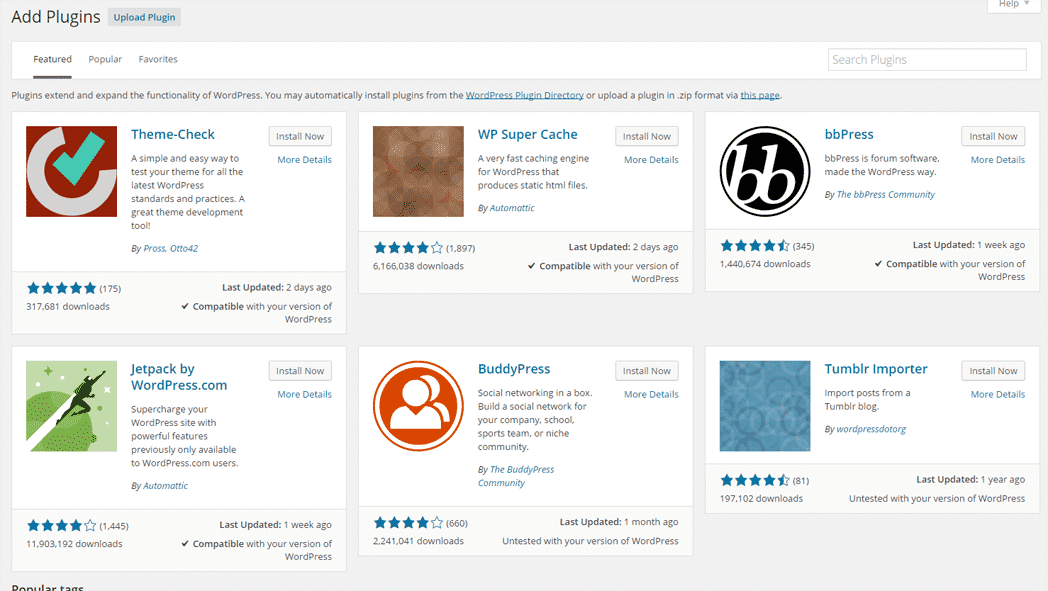Click the Theme-Check star rating
The width and height of the screenshot is (1048, 591).
coord(61,288)
